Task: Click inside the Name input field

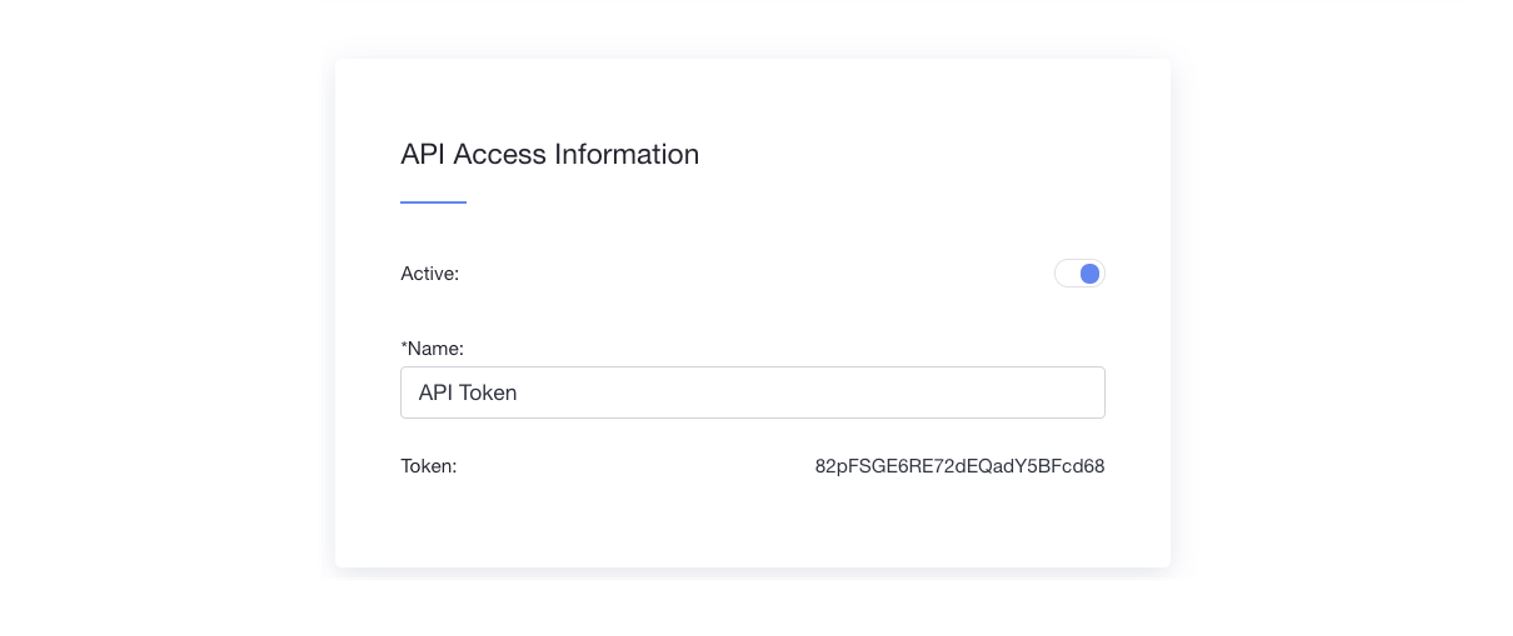Action: (x=752, y=392)
